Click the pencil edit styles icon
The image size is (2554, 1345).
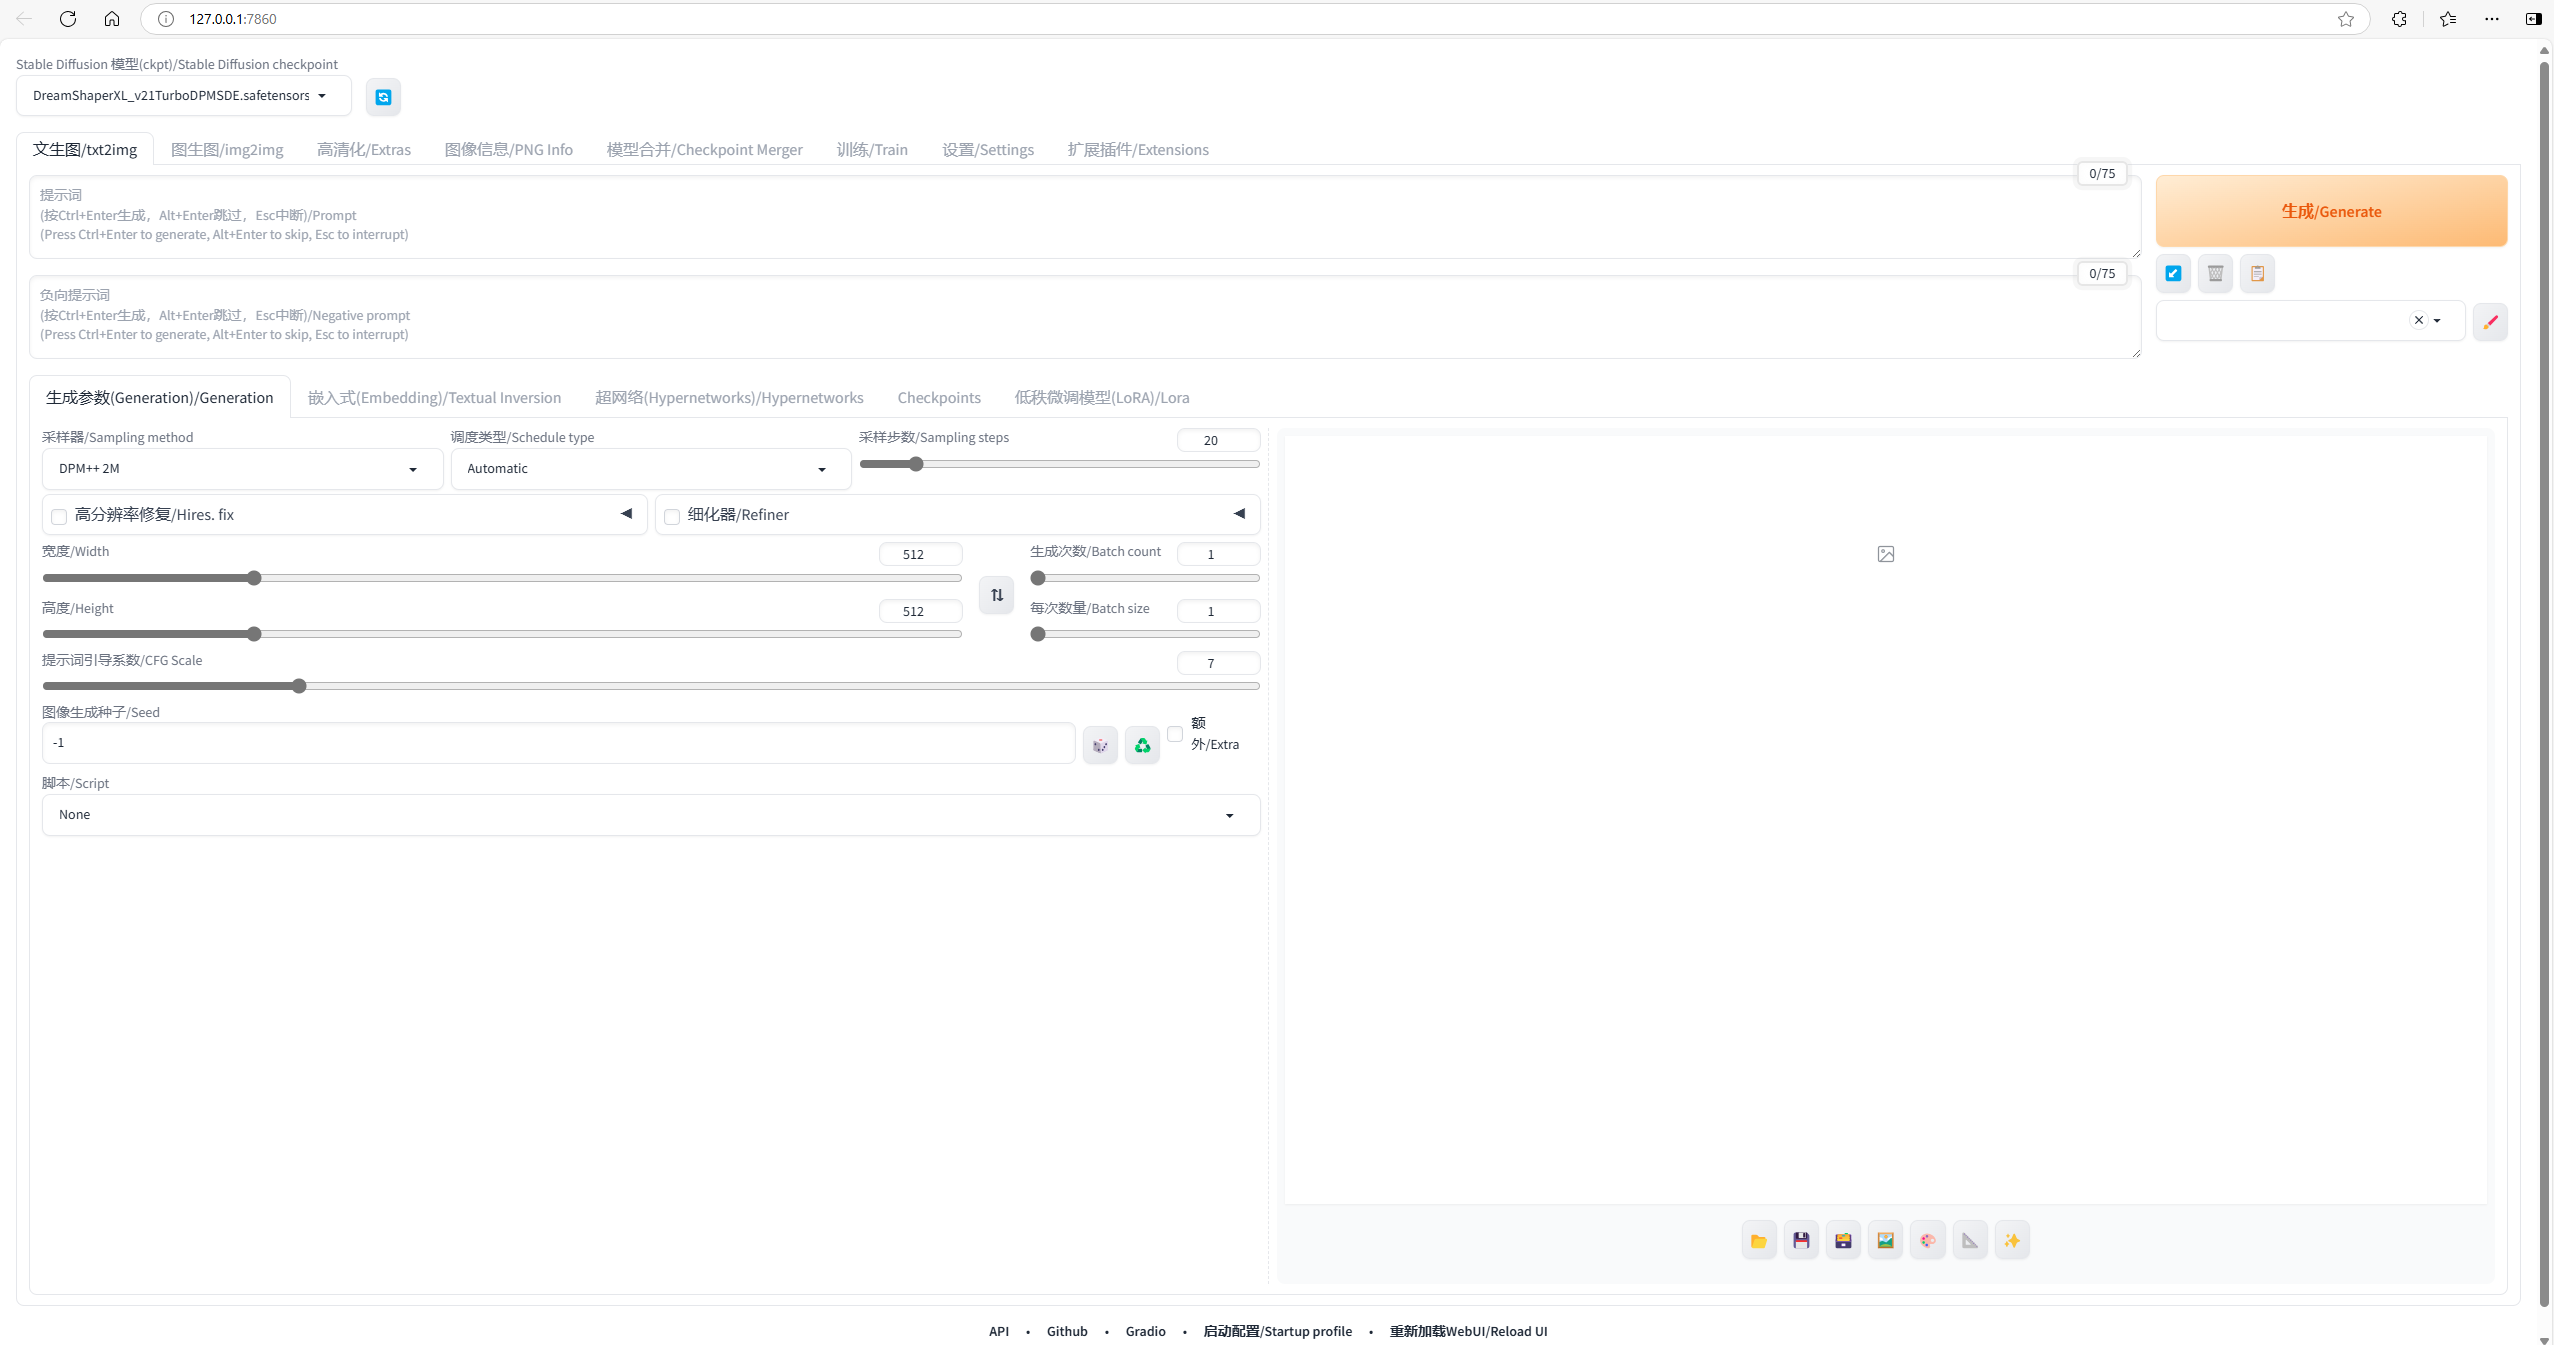pyautogui.click(x=2490, y=321)
